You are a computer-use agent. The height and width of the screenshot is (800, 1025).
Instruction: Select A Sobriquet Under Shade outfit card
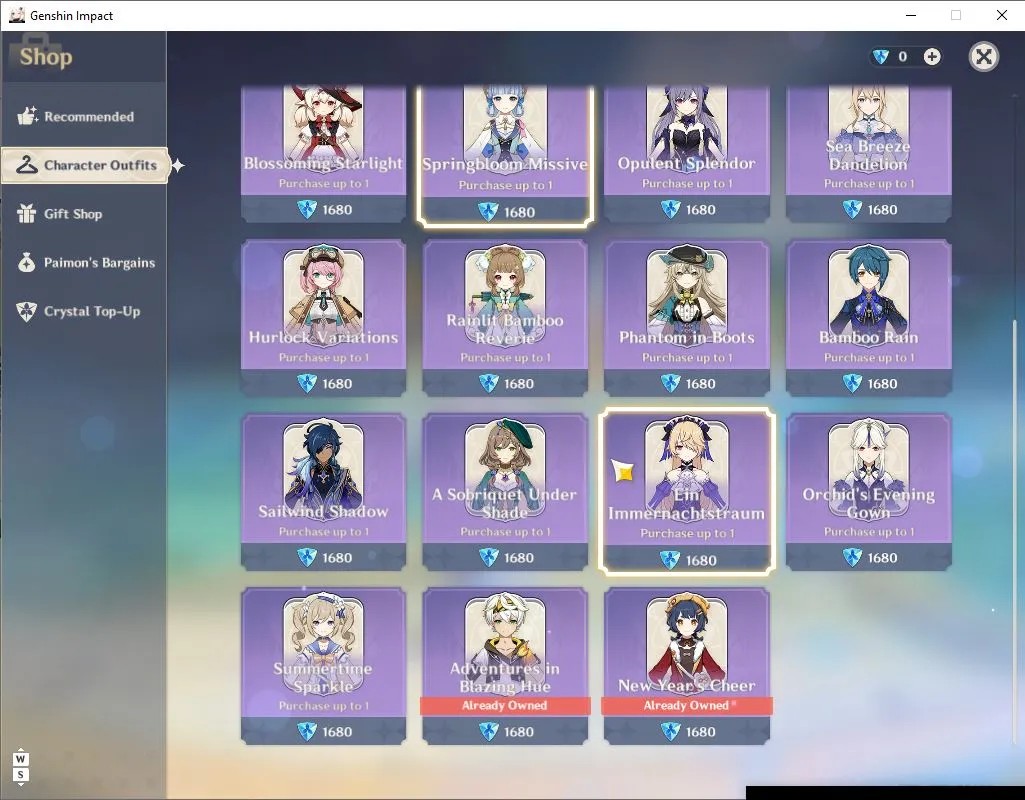pyautogui.click(x=505, y=492)
